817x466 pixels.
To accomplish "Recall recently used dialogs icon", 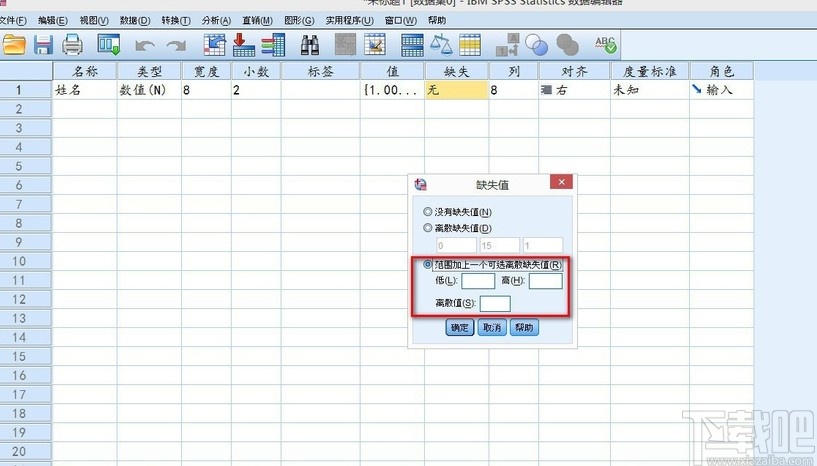I will tap(109, 45).
